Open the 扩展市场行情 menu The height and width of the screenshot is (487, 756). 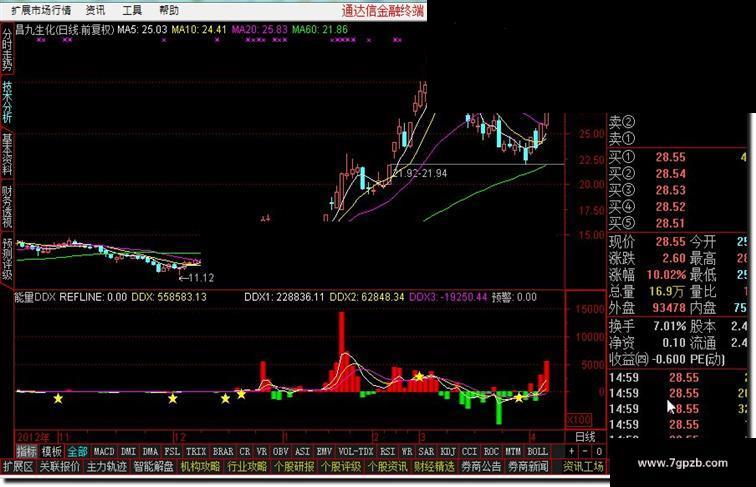click(x=41, y=10)
